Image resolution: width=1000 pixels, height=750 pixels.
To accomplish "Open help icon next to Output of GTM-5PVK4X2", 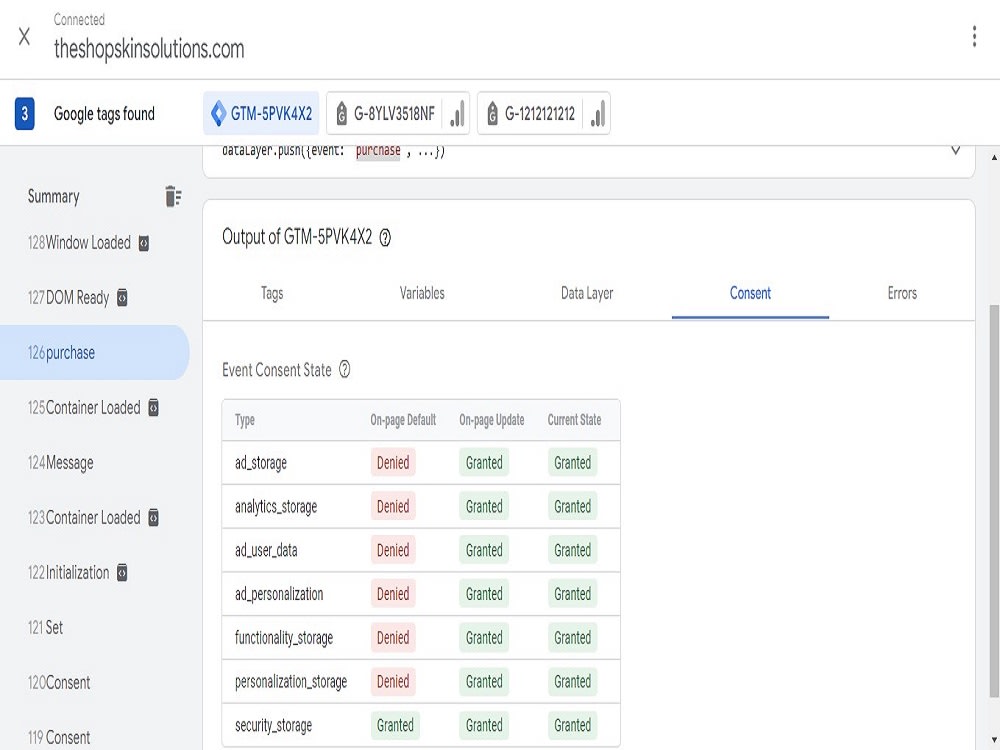I will tap(385, 238).
